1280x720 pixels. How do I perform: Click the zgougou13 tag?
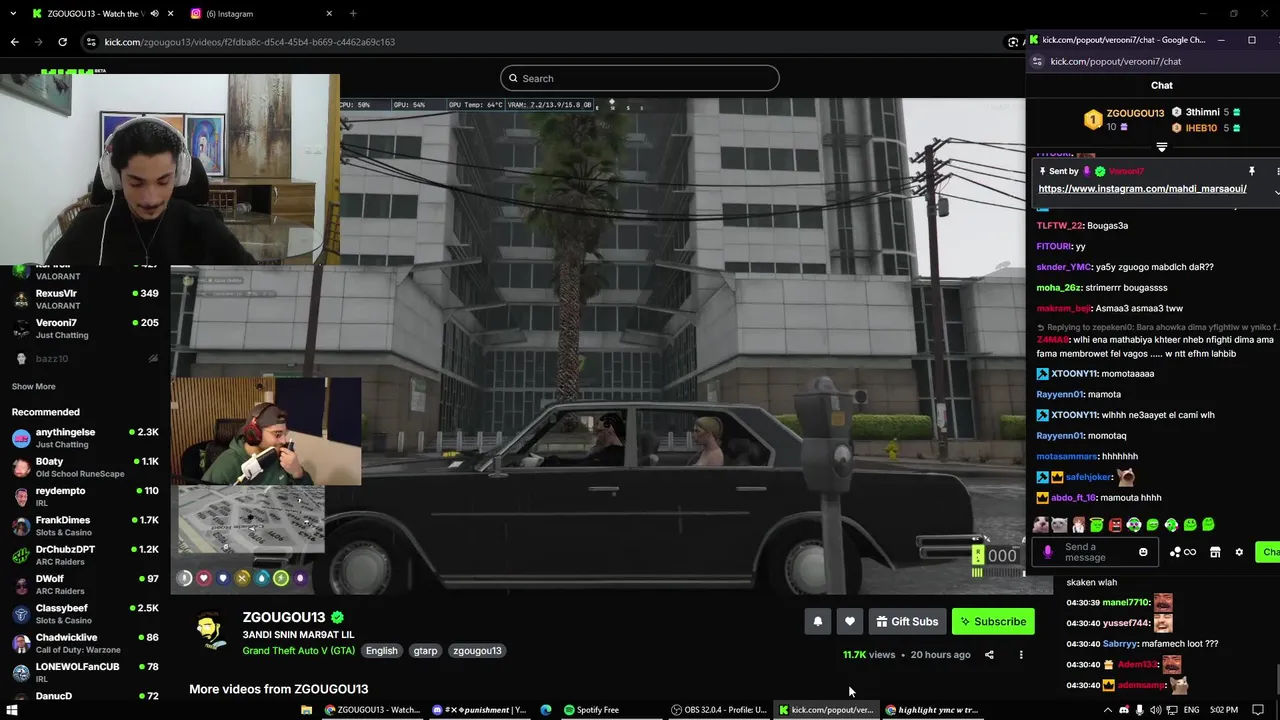tap(477, 651)
